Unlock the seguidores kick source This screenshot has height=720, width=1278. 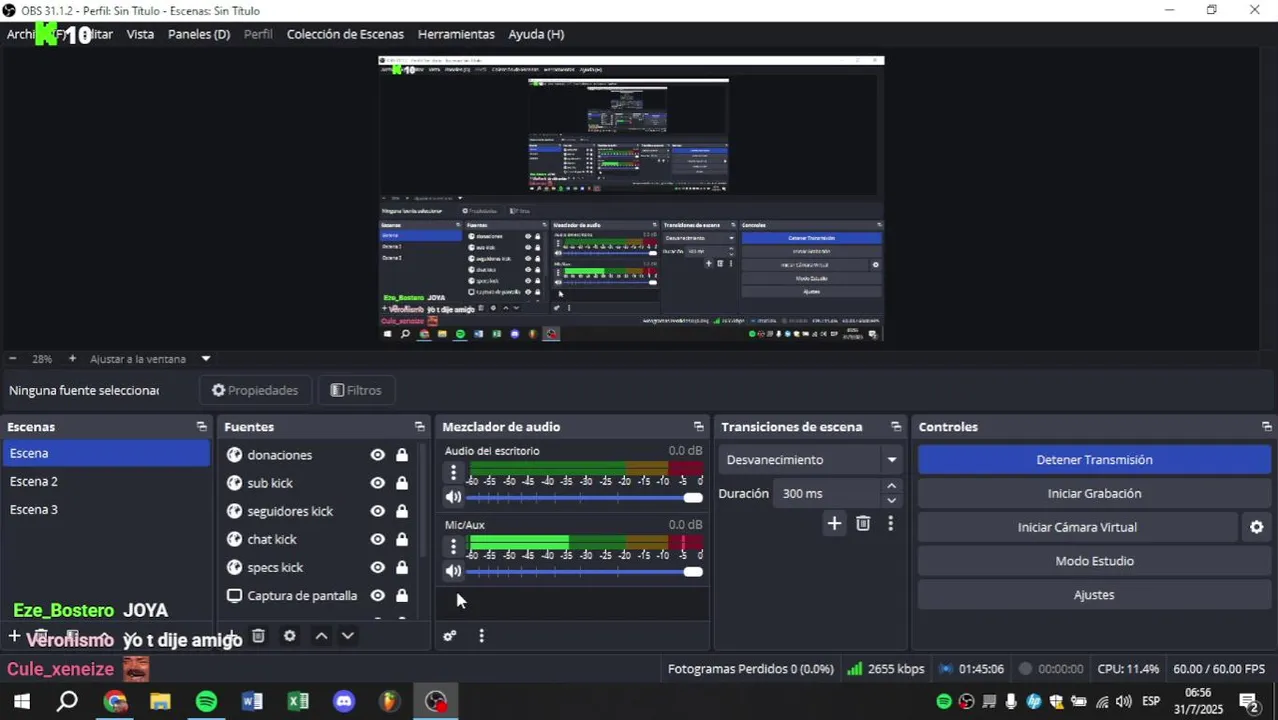[402, 511]
